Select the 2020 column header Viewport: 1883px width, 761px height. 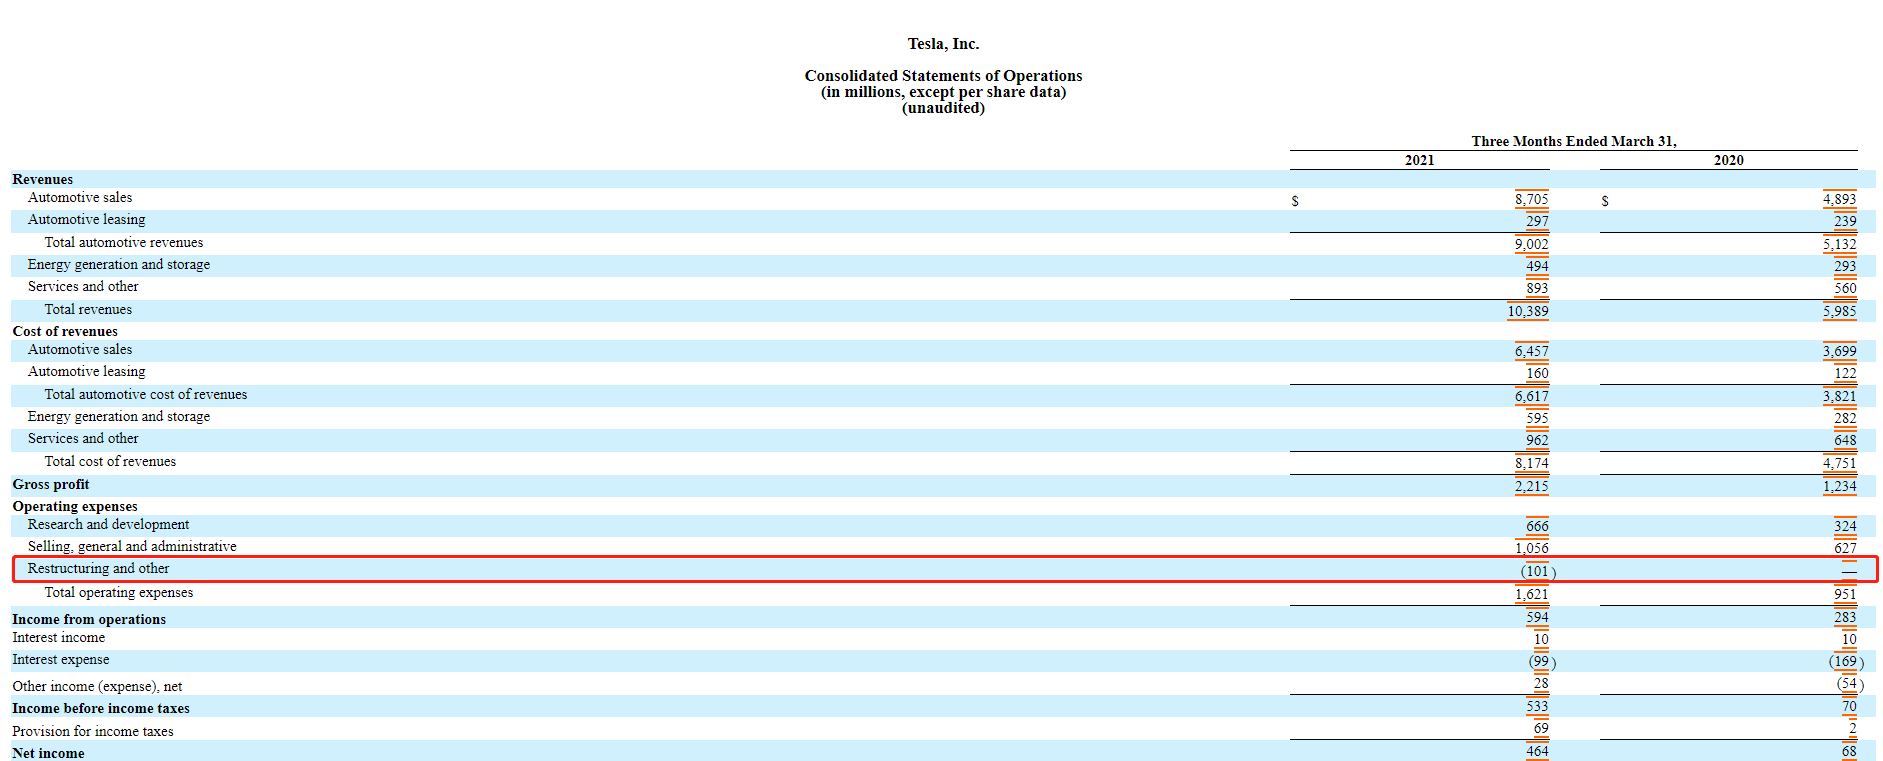coord(1728,160)
